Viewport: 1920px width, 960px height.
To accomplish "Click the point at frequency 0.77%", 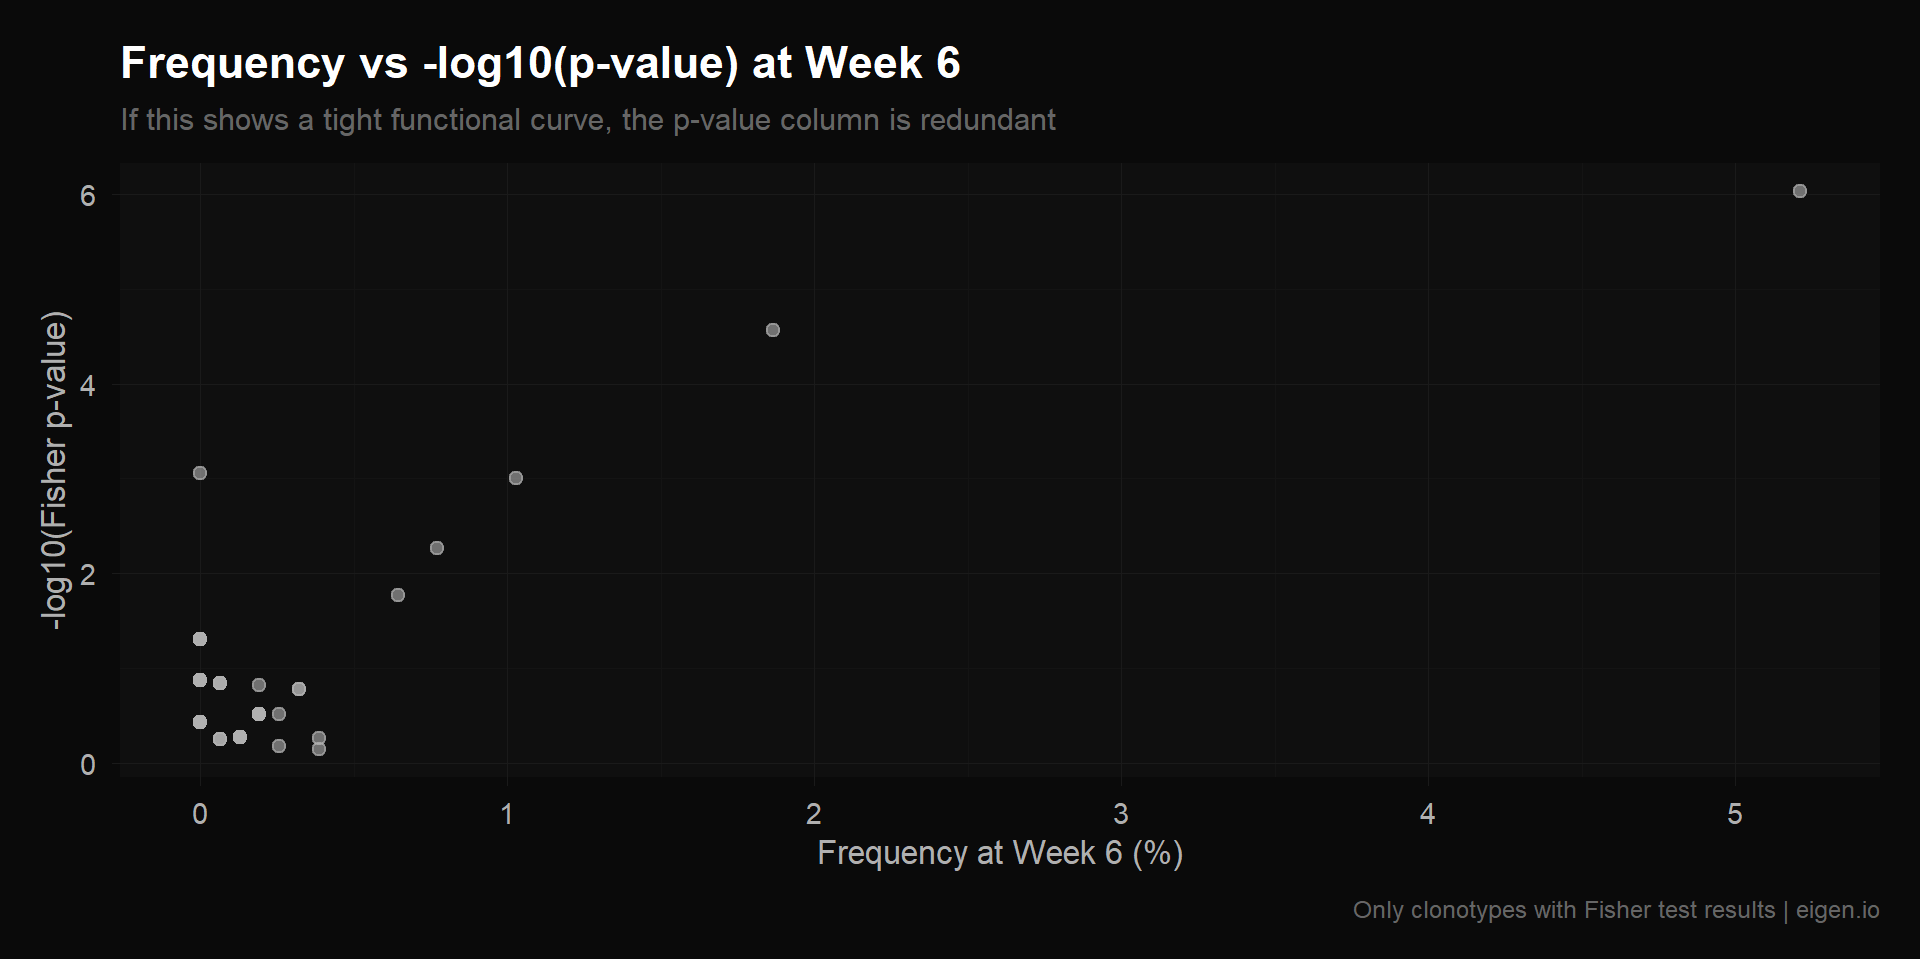I will click(x=437, y=548).
